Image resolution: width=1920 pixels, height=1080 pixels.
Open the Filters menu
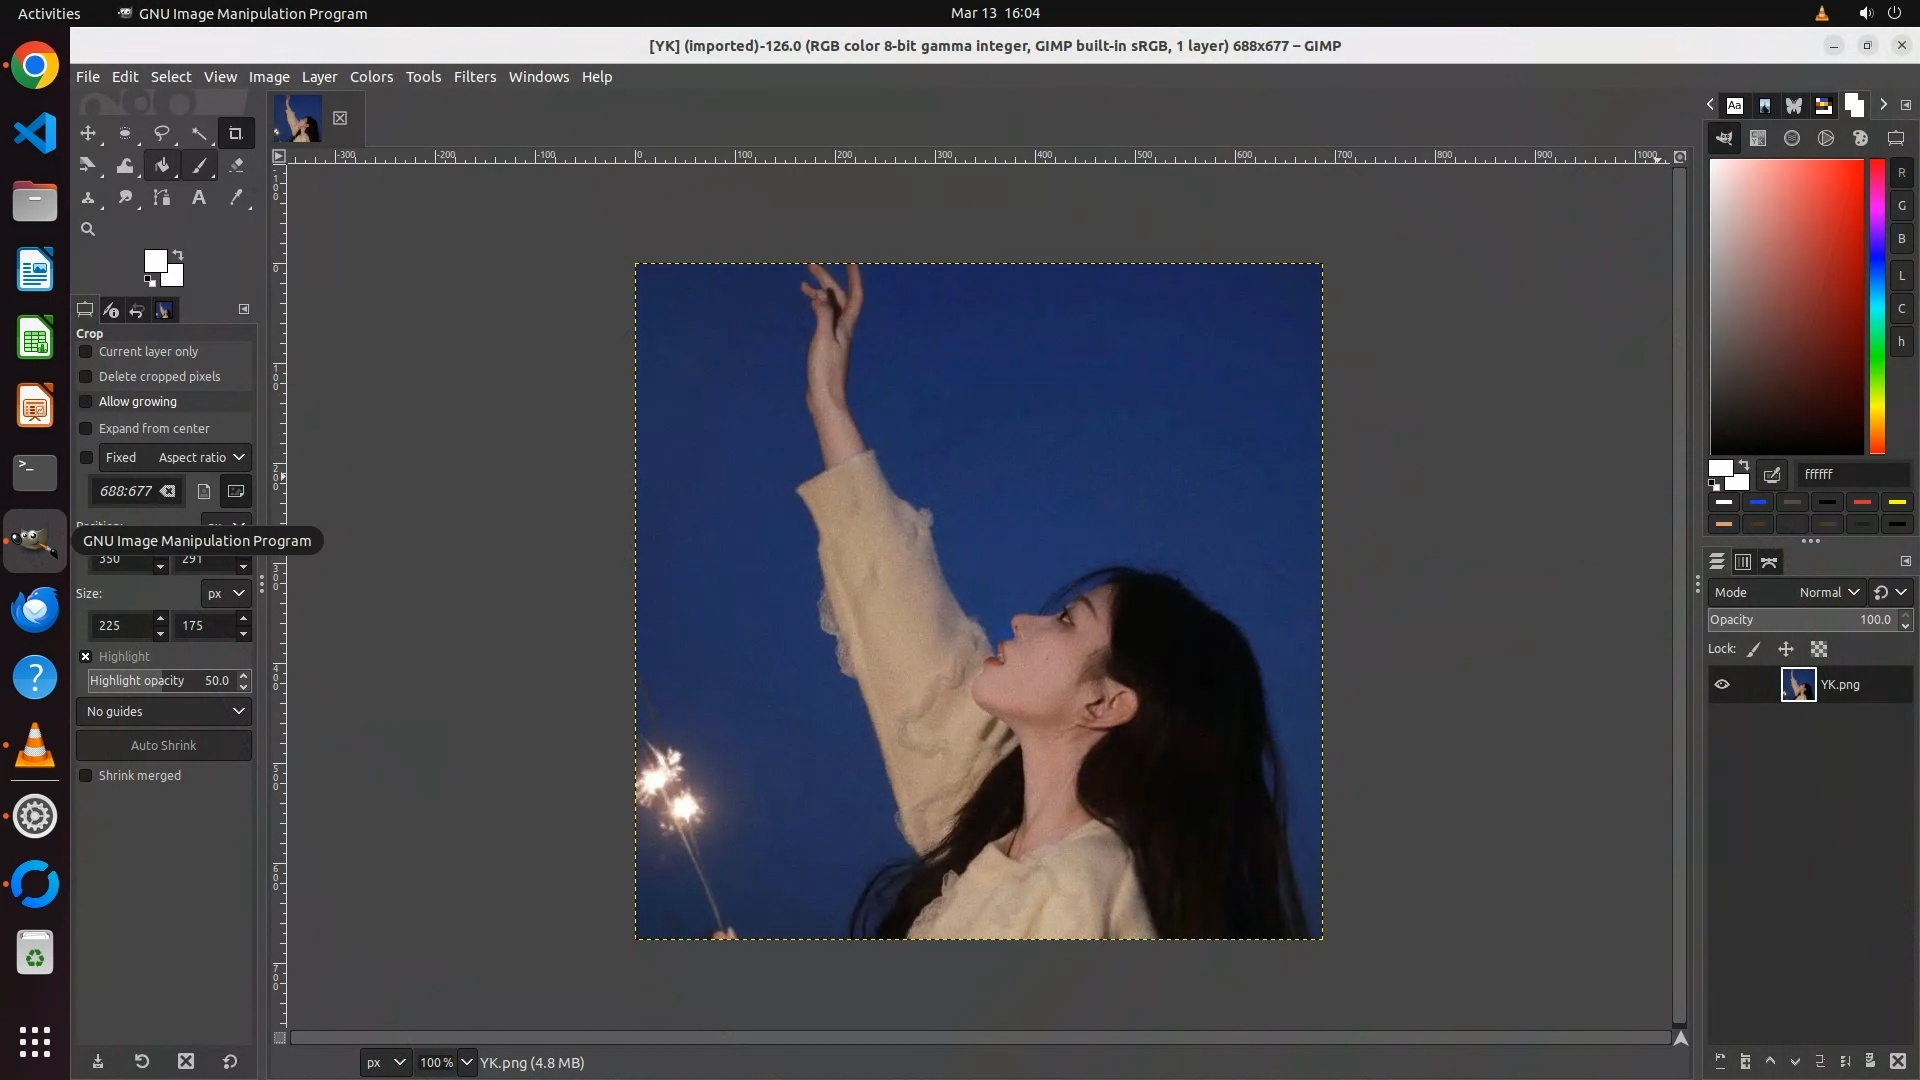tap(474, 77)
